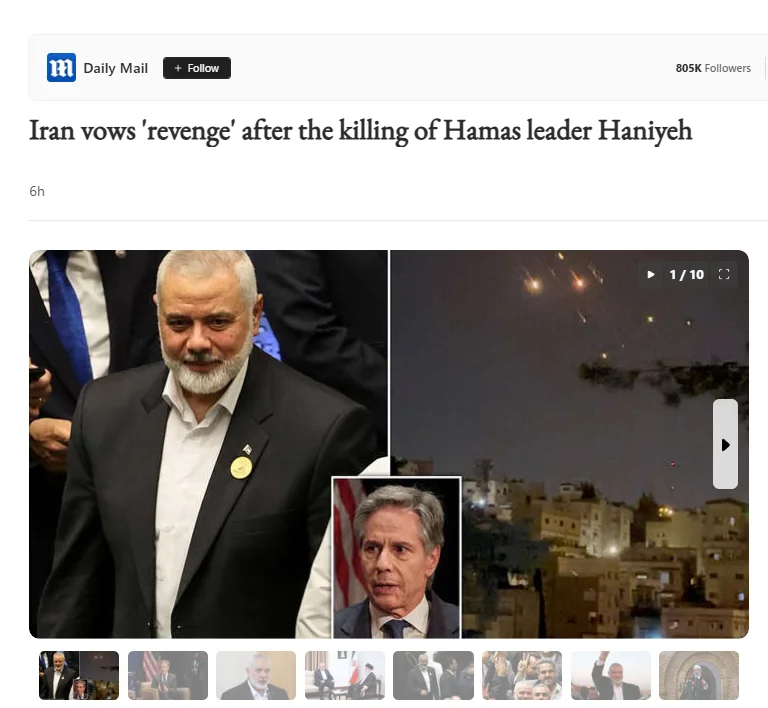Select the first gallery thumbnail
Viewport: 768px width, 708px height.
(79, 675)
